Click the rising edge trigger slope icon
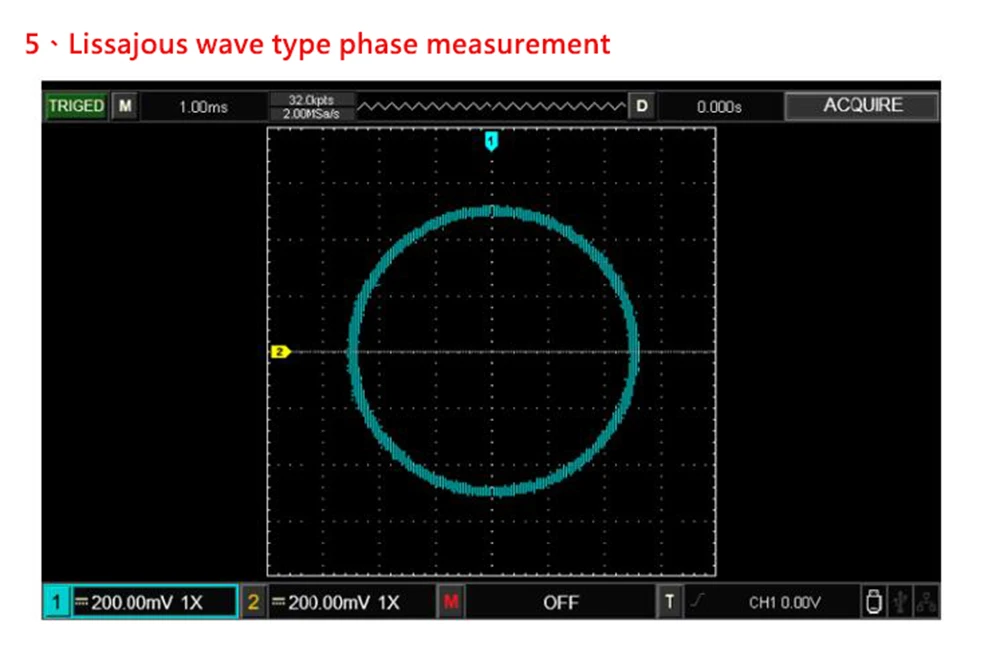Image resolution: width=1000 pixels, height=651 pixels. pyautogui.click(x=698, y=601)
